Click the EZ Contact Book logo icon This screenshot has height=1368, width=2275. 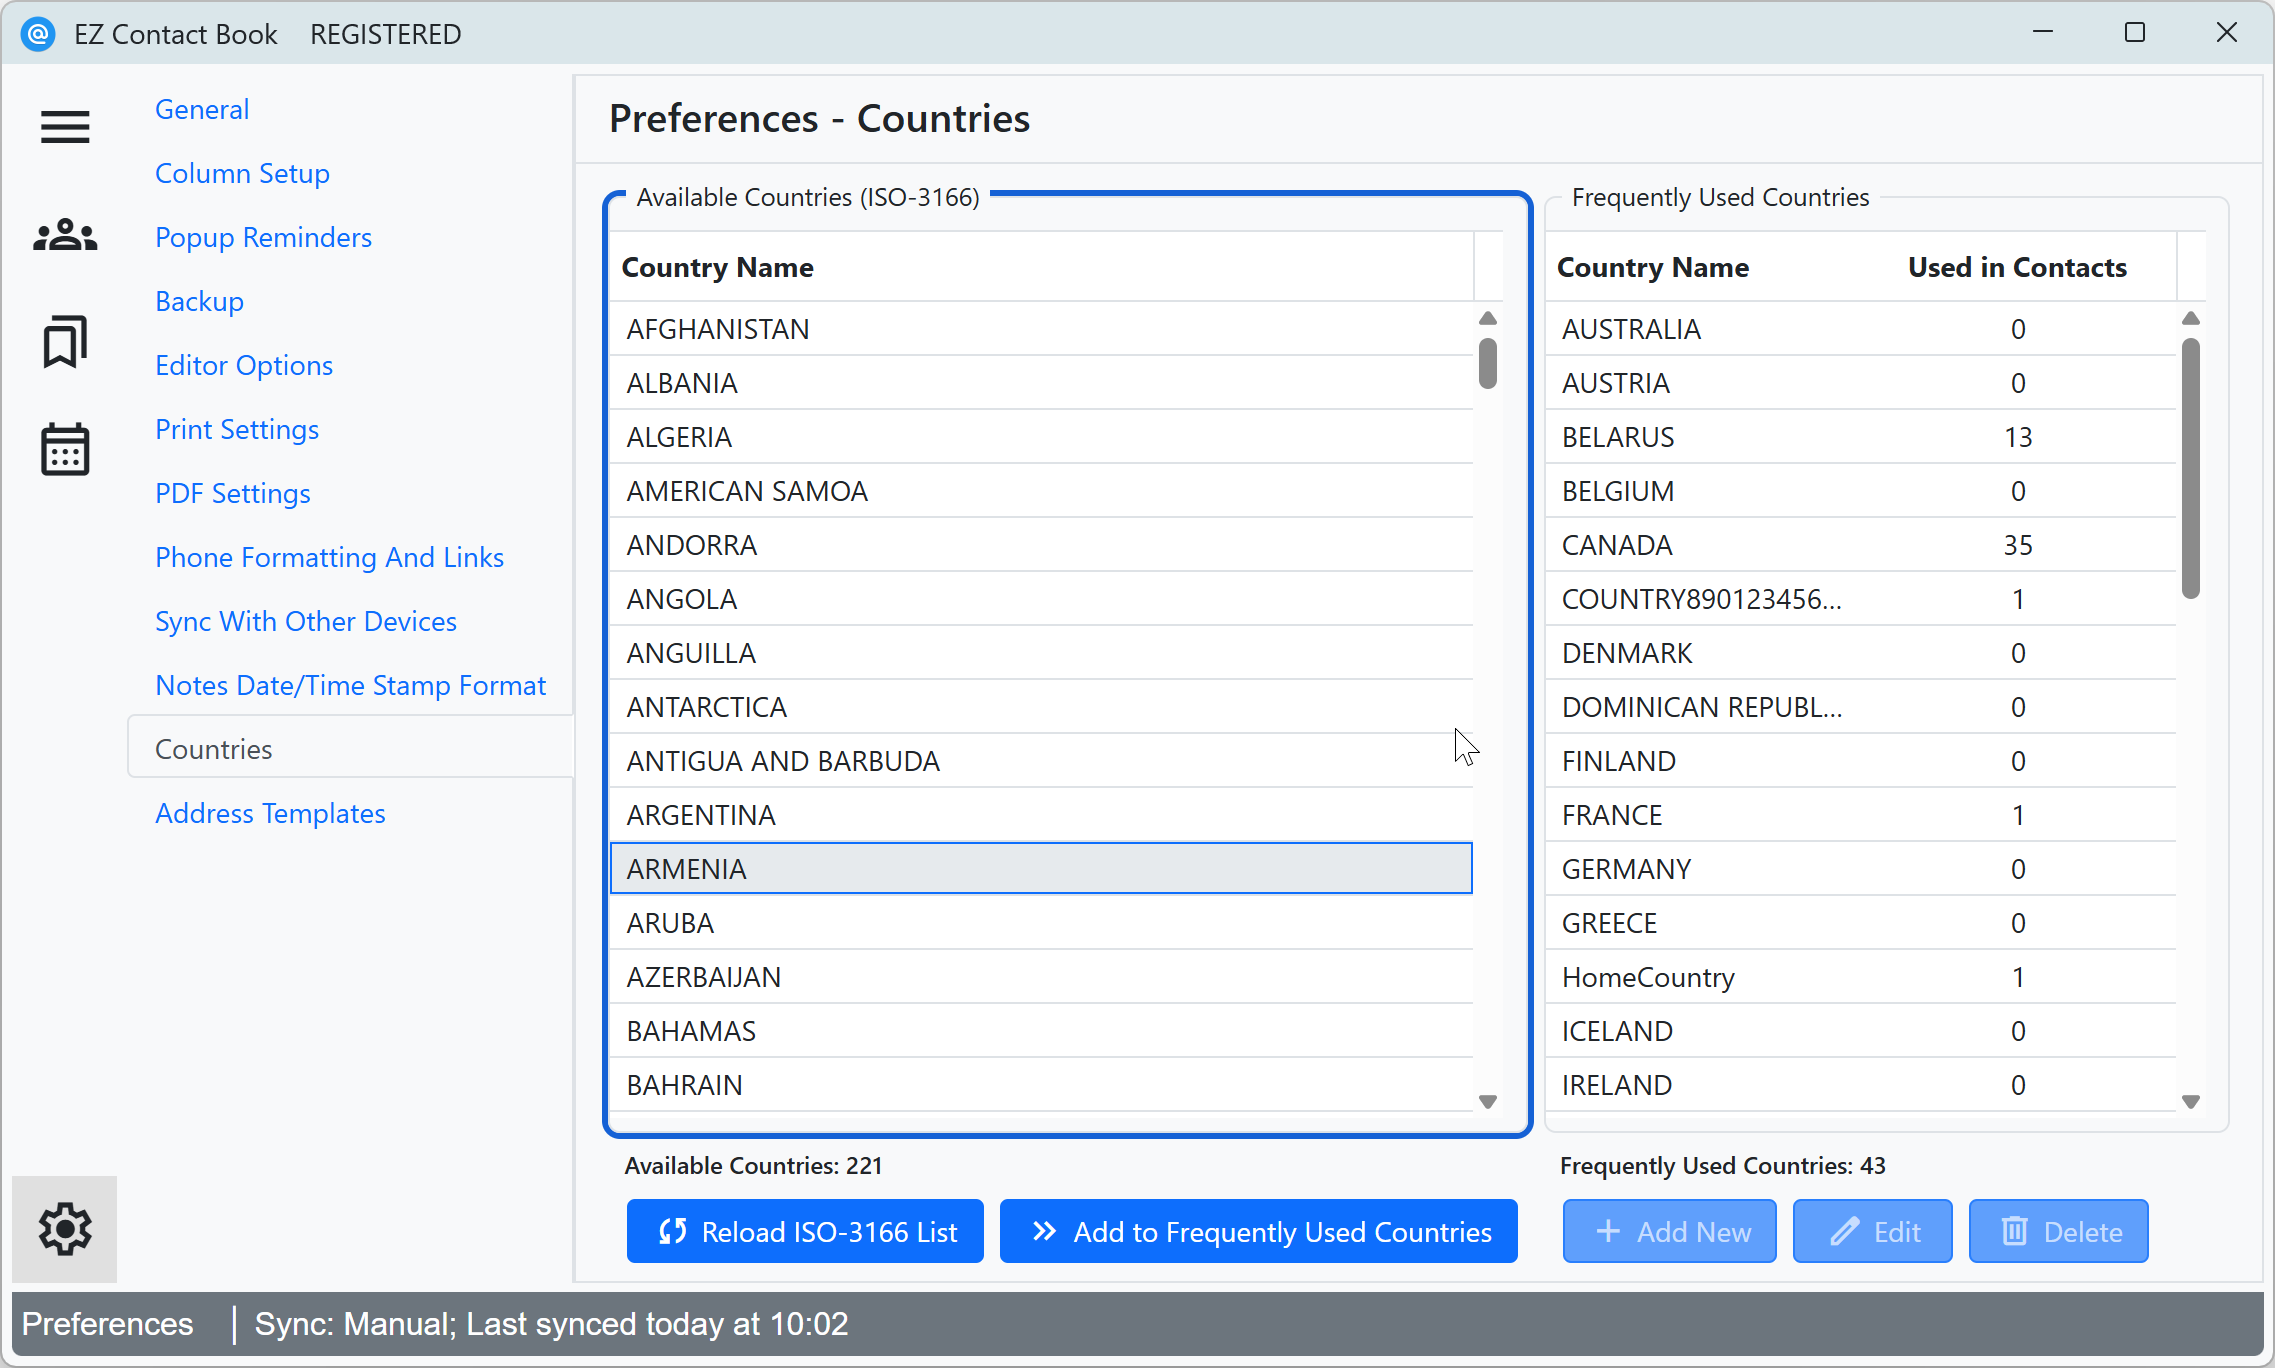click(38, 33)
